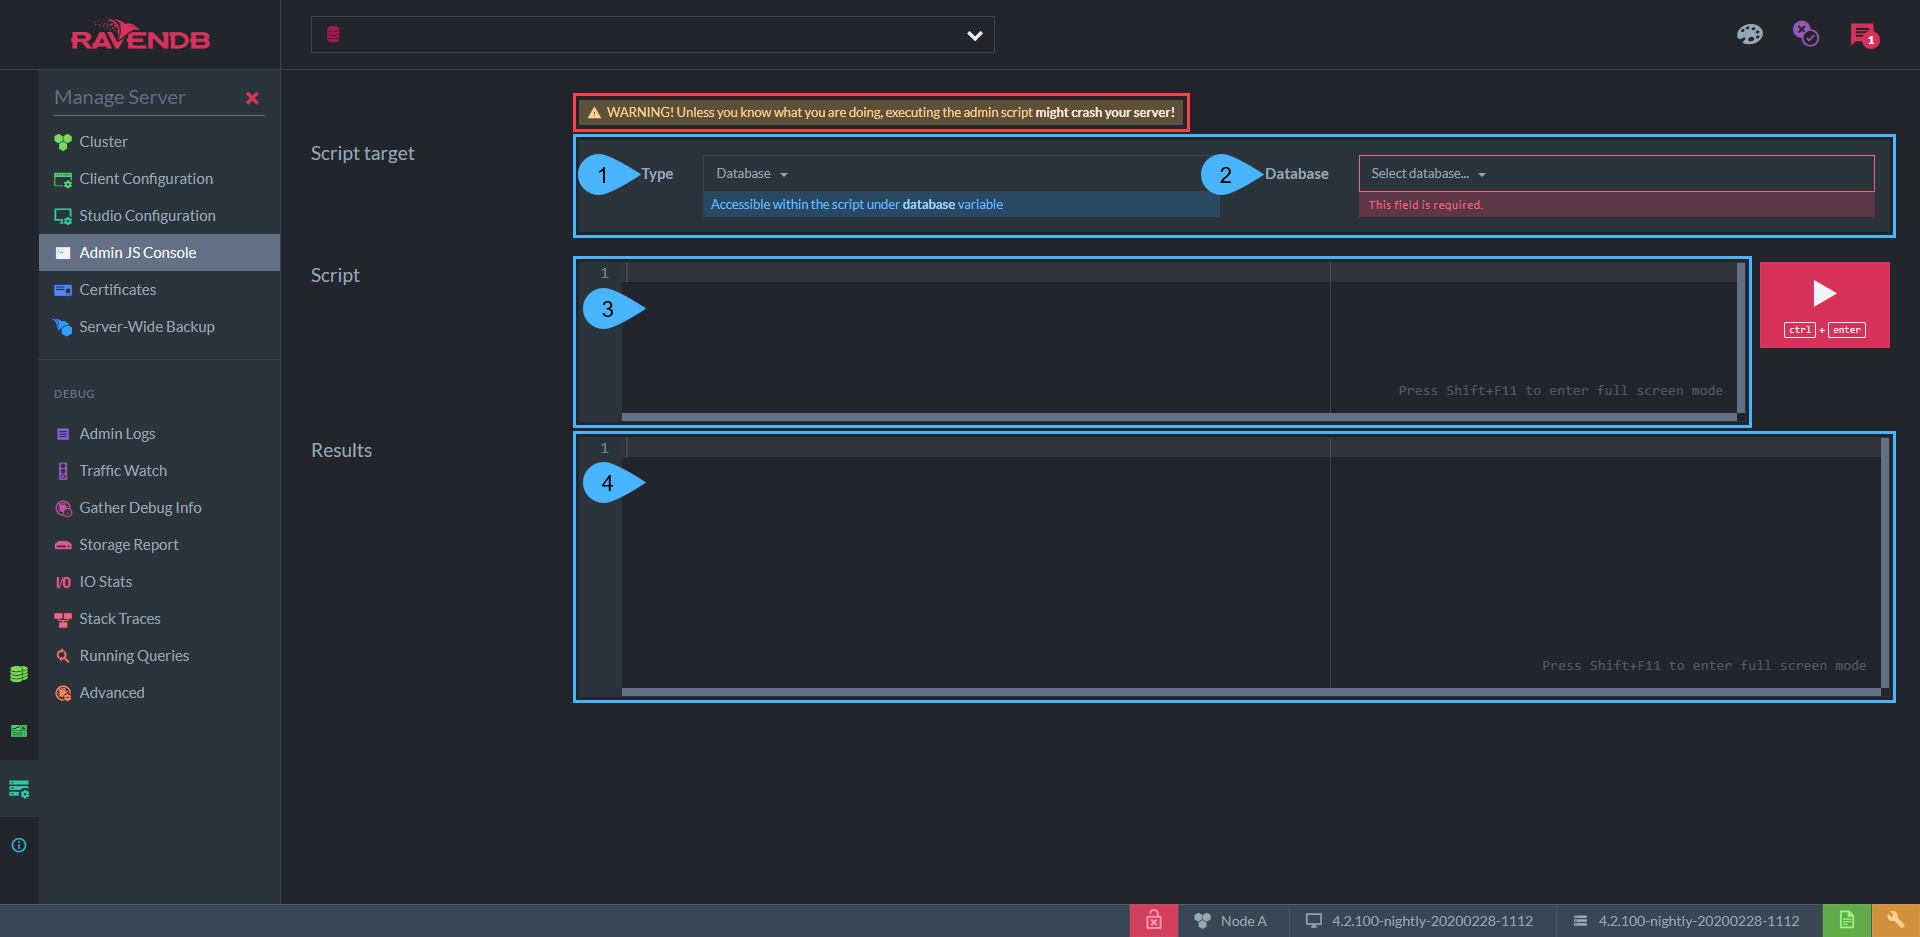Click the Storage Report icon
Viewport: 1920px width, 937px height.
click(63, 545)
